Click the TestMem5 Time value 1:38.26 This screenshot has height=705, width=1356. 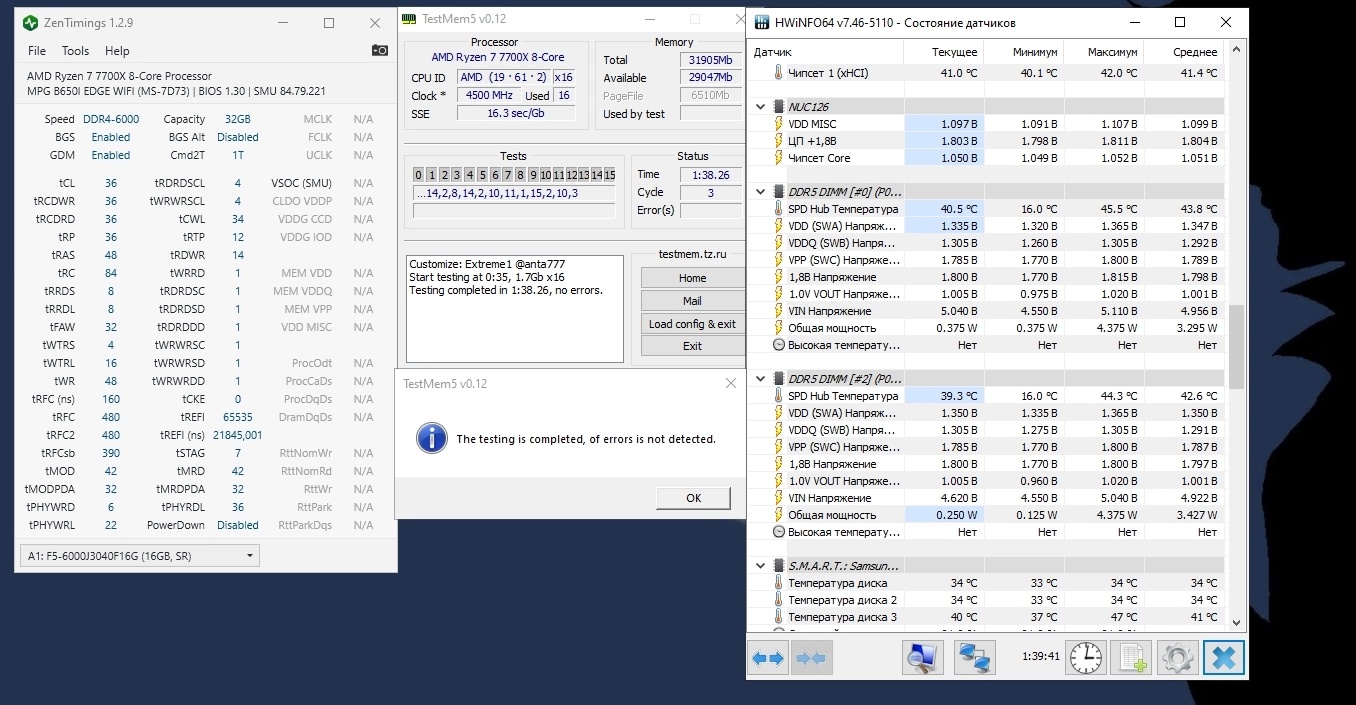[x=710, y=175]
